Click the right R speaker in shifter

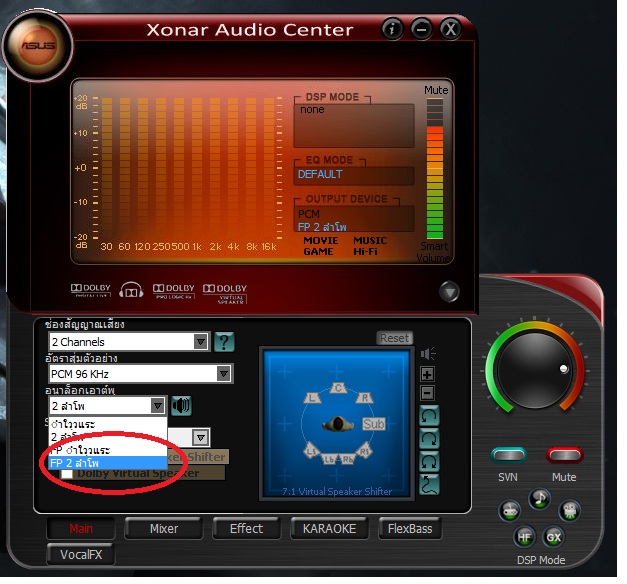364,398
